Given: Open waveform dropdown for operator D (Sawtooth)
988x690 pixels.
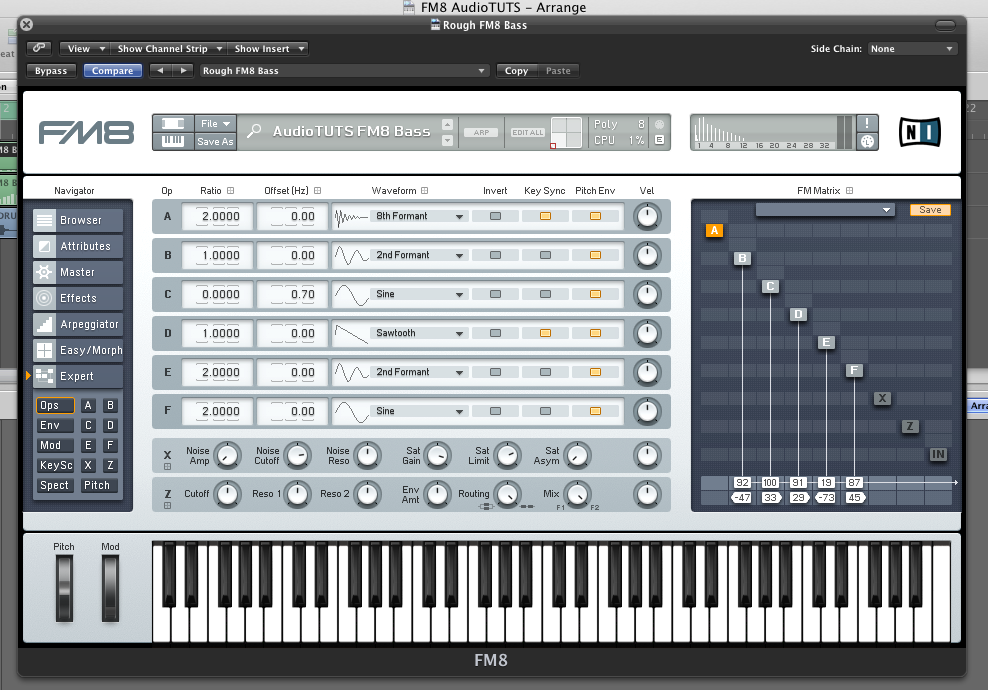Looking at the screenshot, I should coord(419,333).
